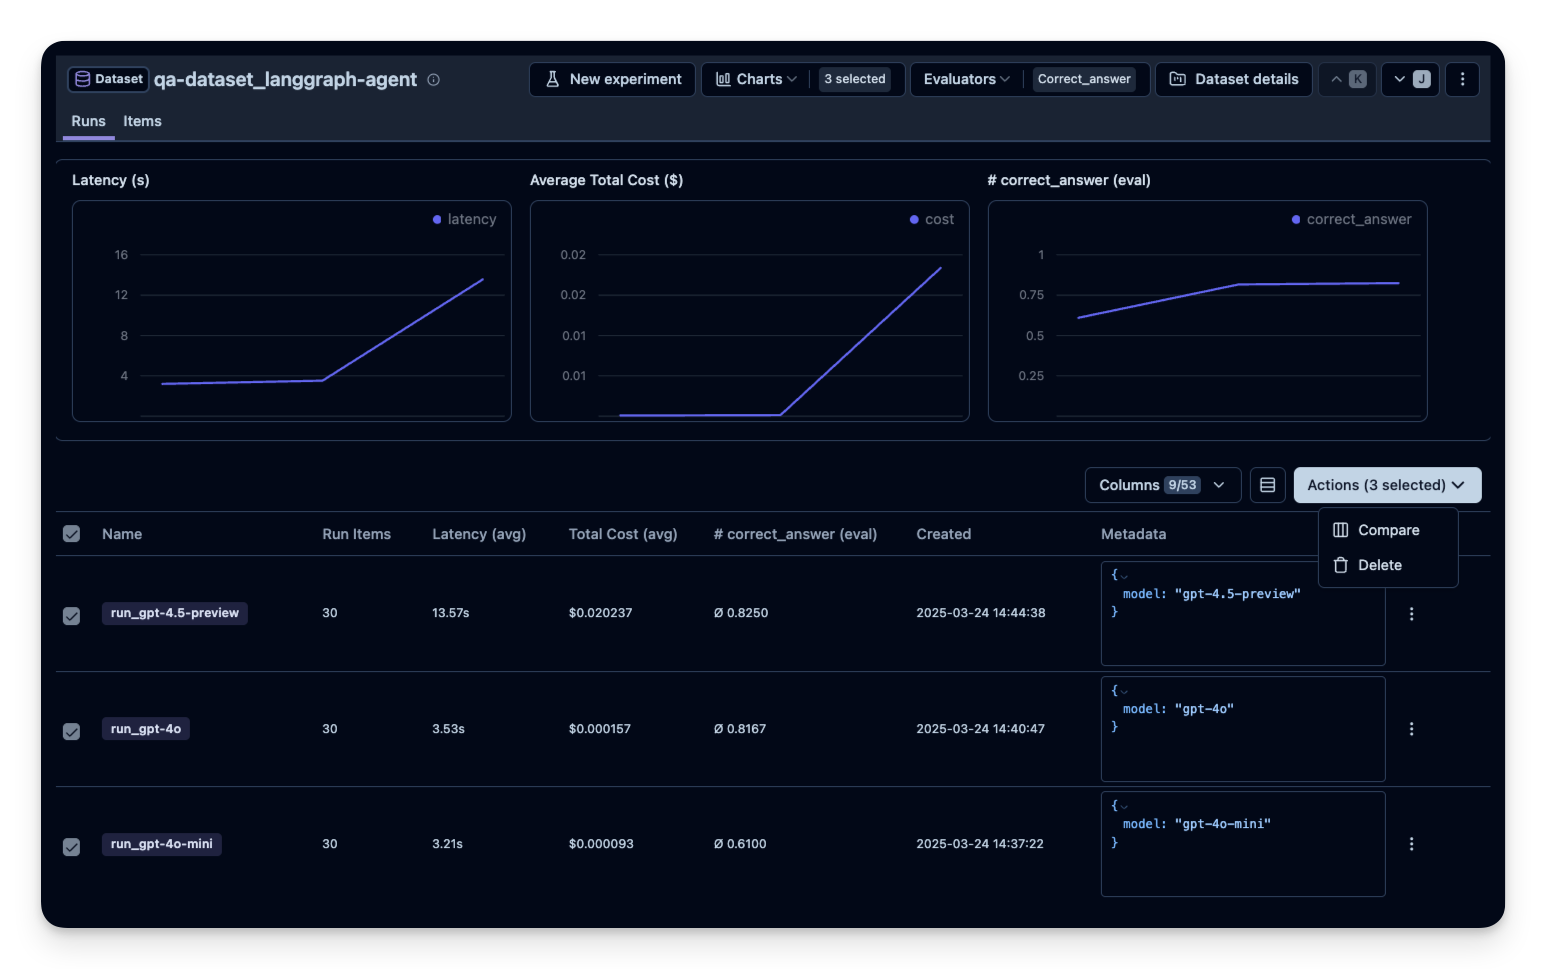
Task: Click the flask icon on New experiment button
Action: tap(552, 79)
